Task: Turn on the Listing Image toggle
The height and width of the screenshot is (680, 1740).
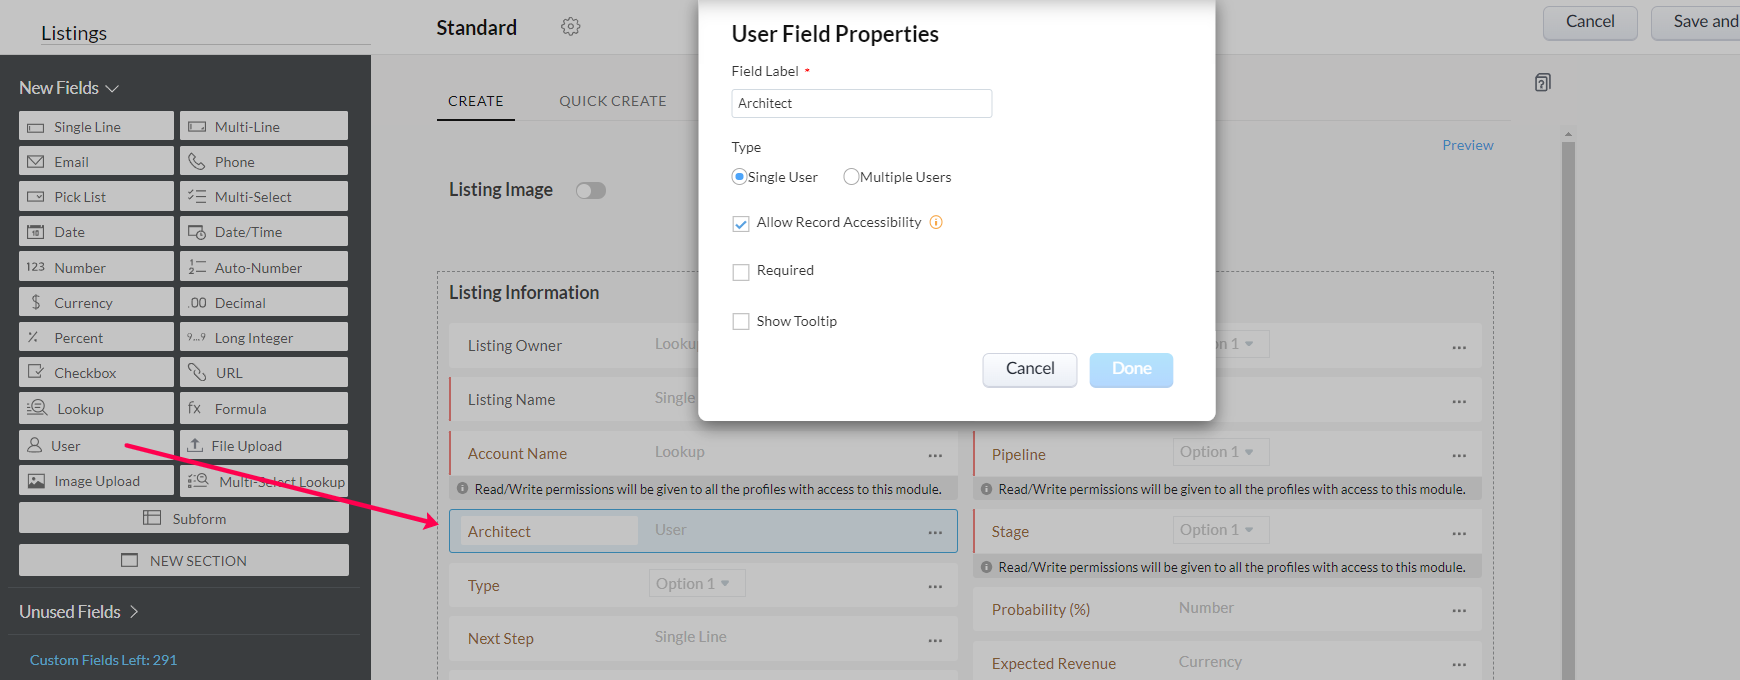Action: pyautogui.click(x=591, y=191)
